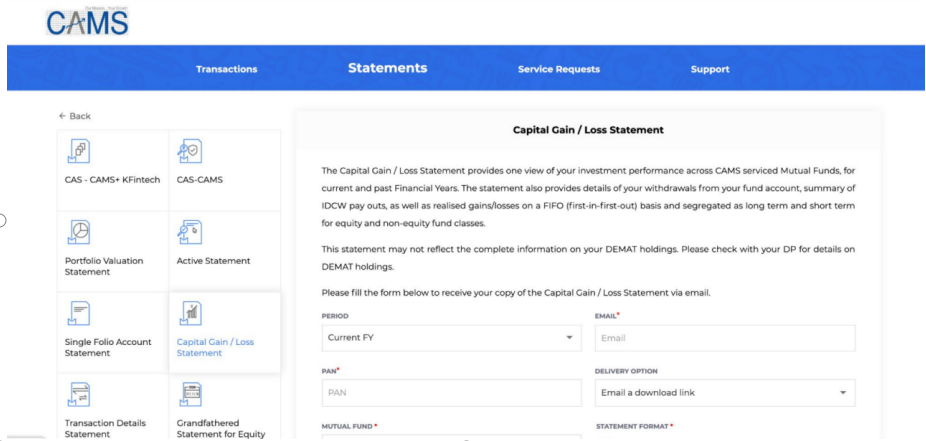This screenshot has height=441, width=926.
Task: Open Active Statement text link
Action: coord(213,261)
